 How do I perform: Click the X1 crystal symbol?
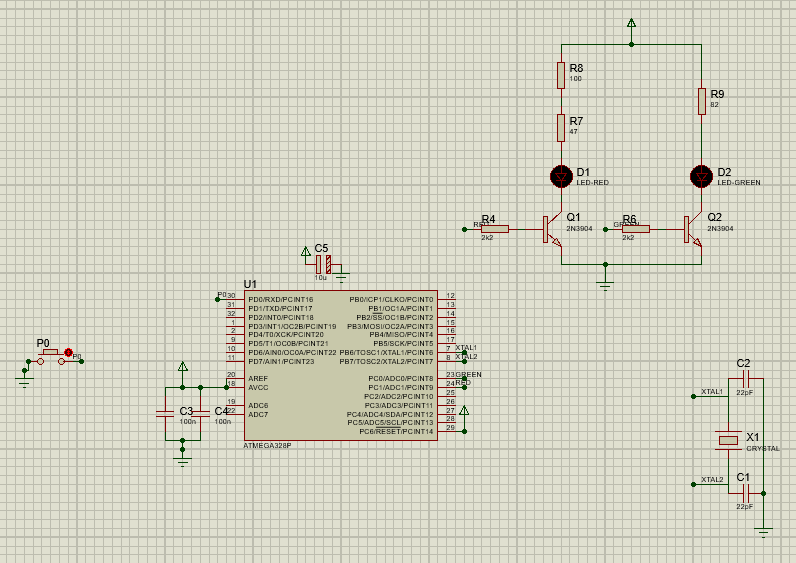(728, 440)
